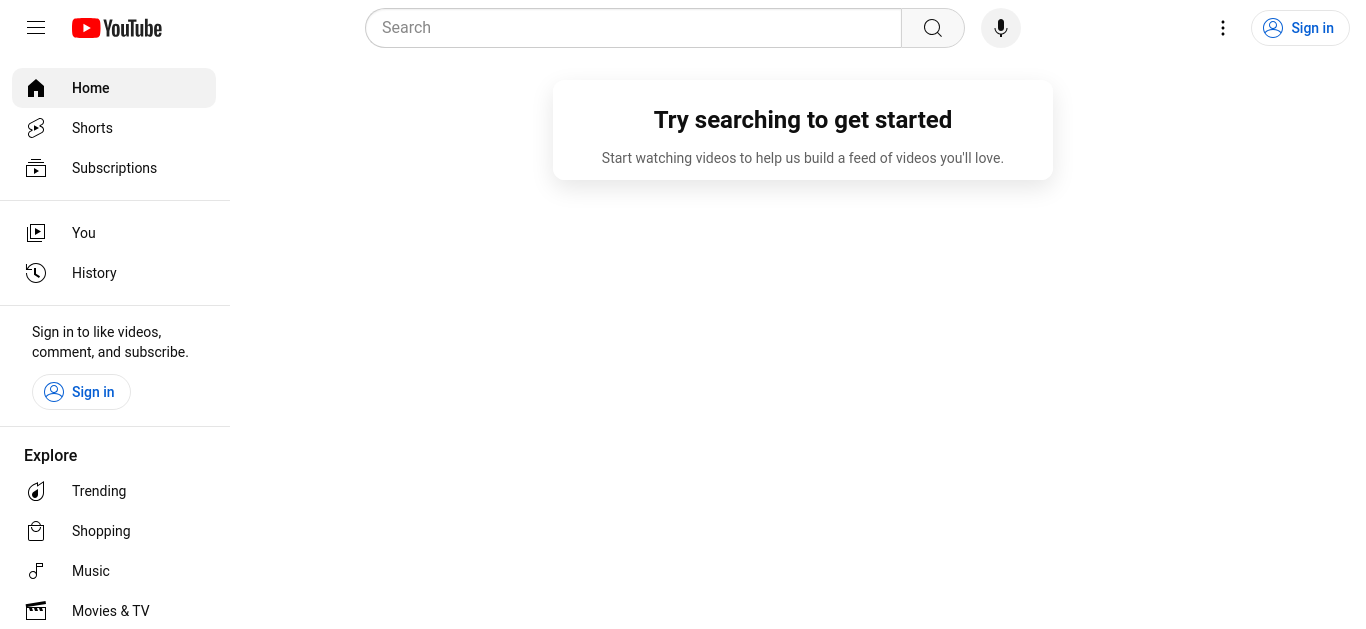The width and height of the screenshot is (1366, 629).
Task: Click the Subscriptions icon in sidebar
Action: click(x=36, y=168)
